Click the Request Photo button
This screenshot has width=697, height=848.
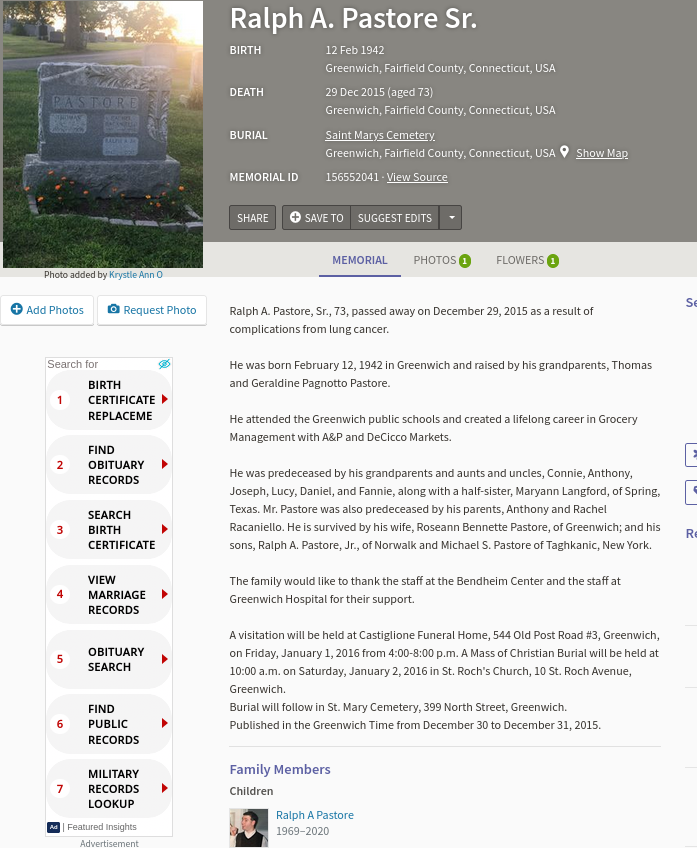(x=152, y=310)
